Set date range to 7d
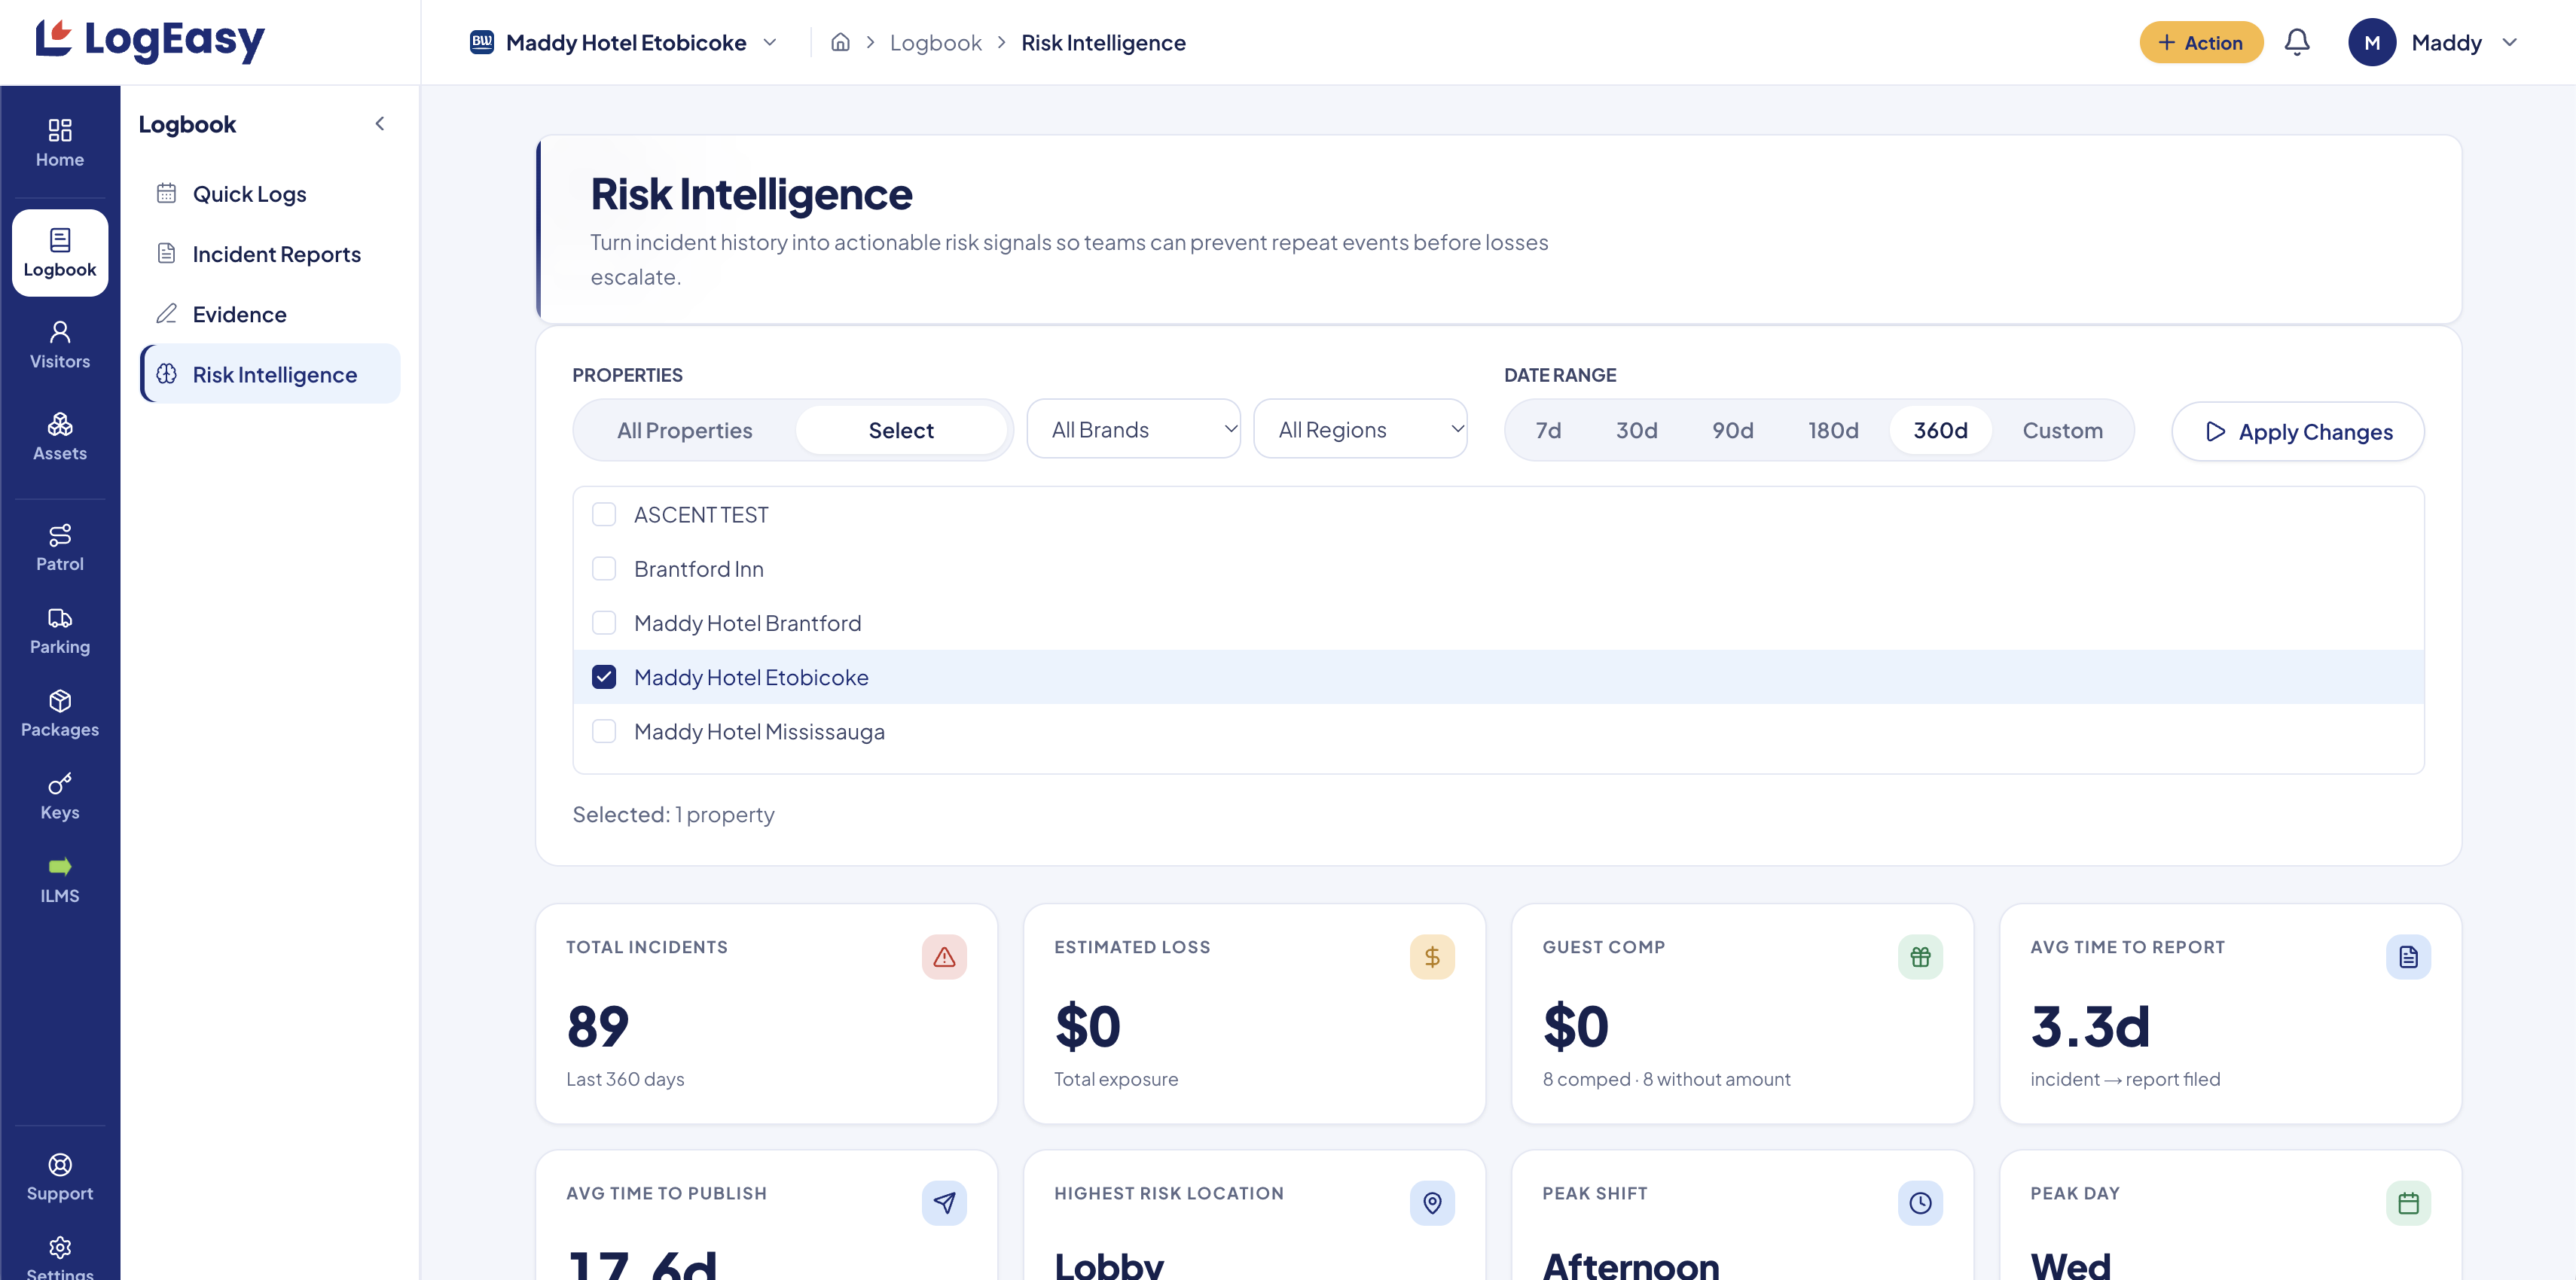 (1548, 430)
